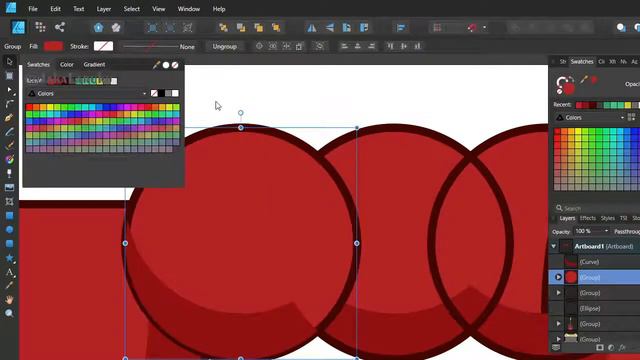Select the Zoom tool
The height and width of the screenshot is (360, 640).
pos(9,313)
